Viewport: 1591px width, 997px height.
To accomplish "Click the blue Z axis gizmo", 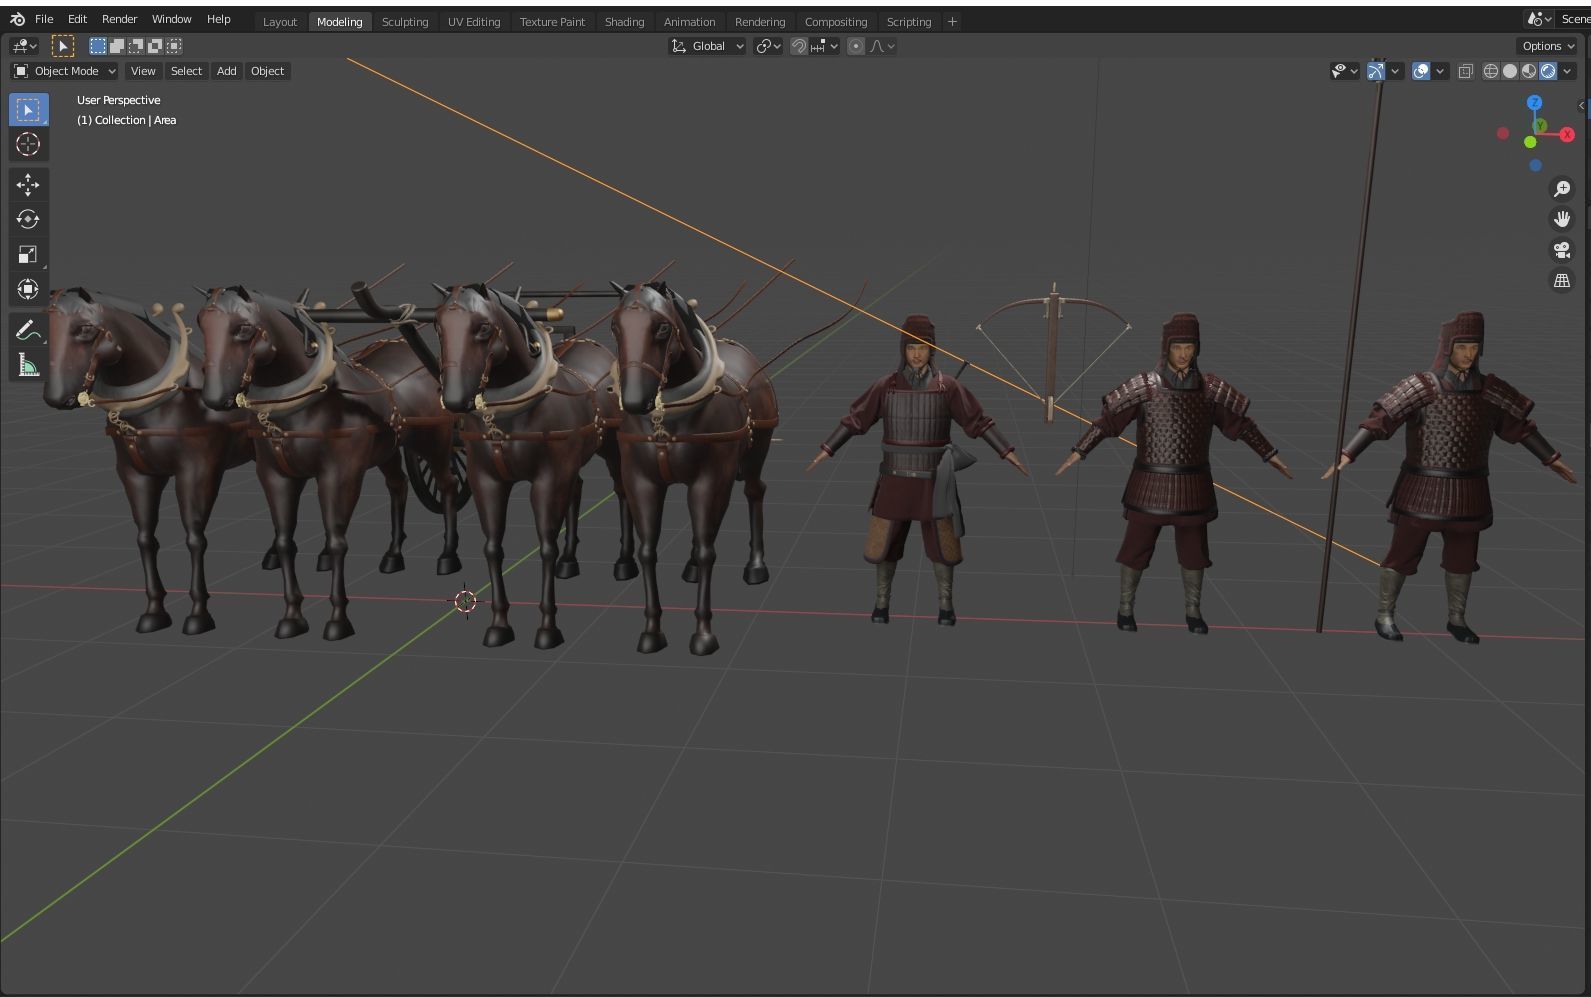I will 1534,103.
